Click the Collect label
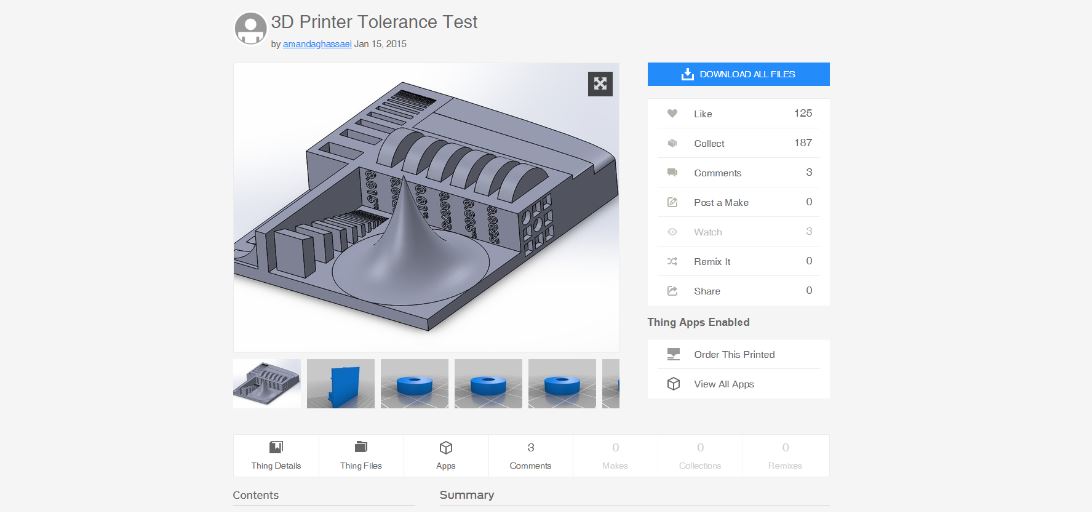Screen dimensions: 1092x512 pos(709,143)
